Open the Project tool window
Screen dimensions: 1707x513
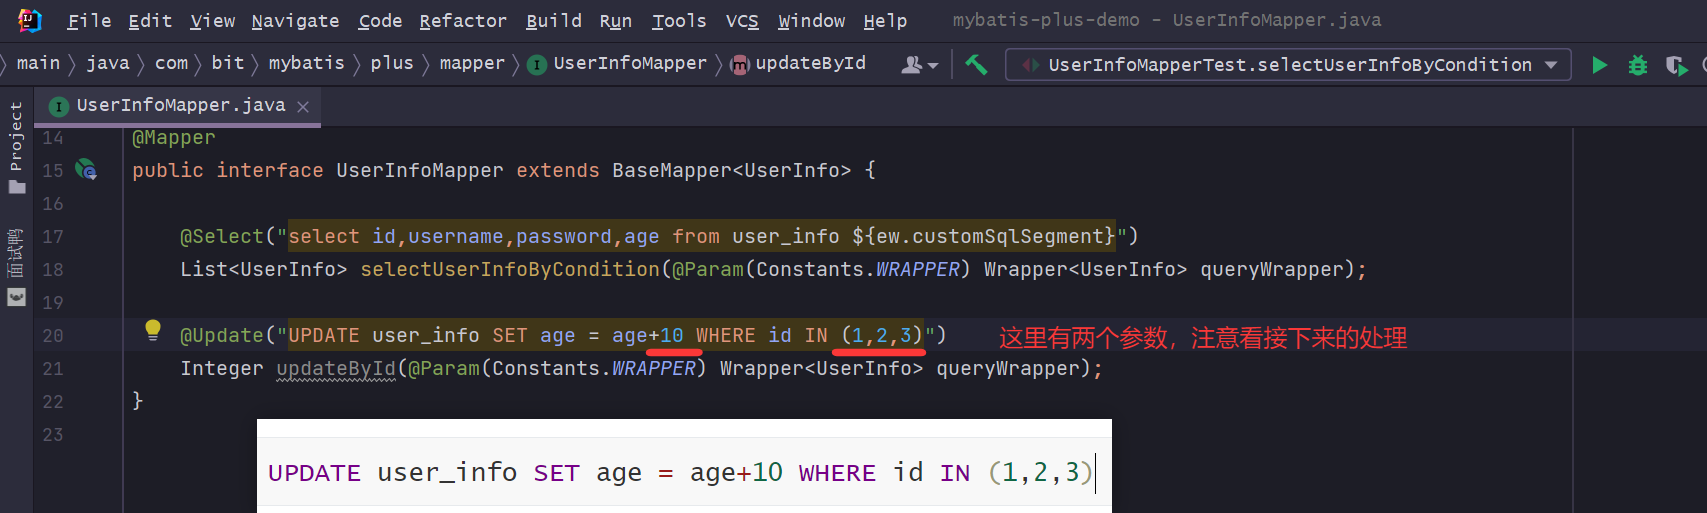[16, 147]
